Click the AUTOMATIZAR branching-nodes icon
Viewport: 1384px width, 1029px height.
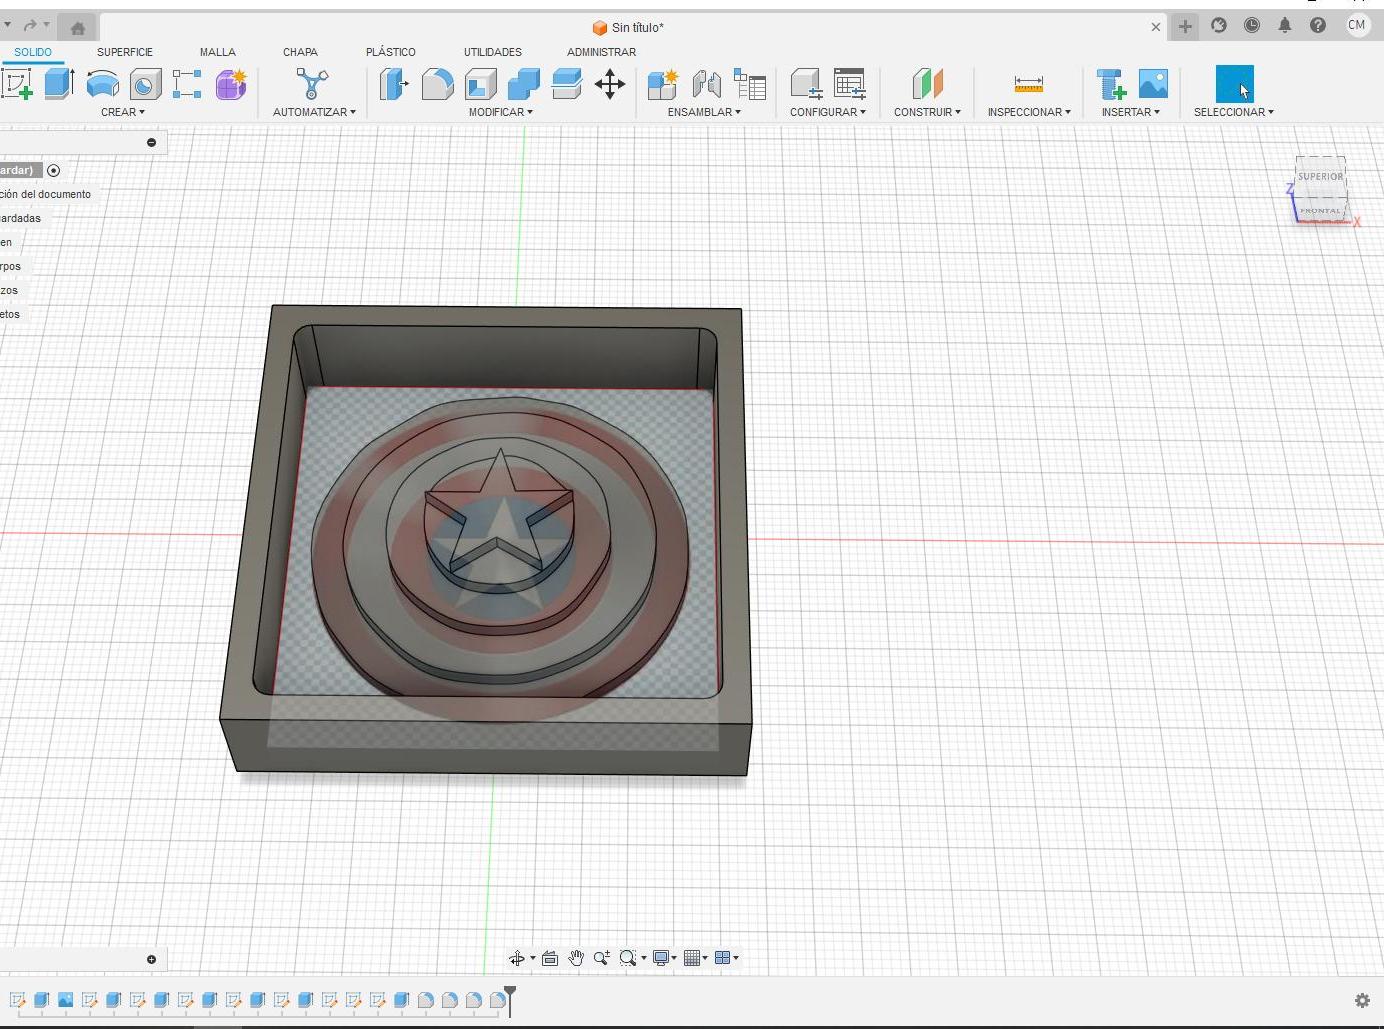(312, 84)
